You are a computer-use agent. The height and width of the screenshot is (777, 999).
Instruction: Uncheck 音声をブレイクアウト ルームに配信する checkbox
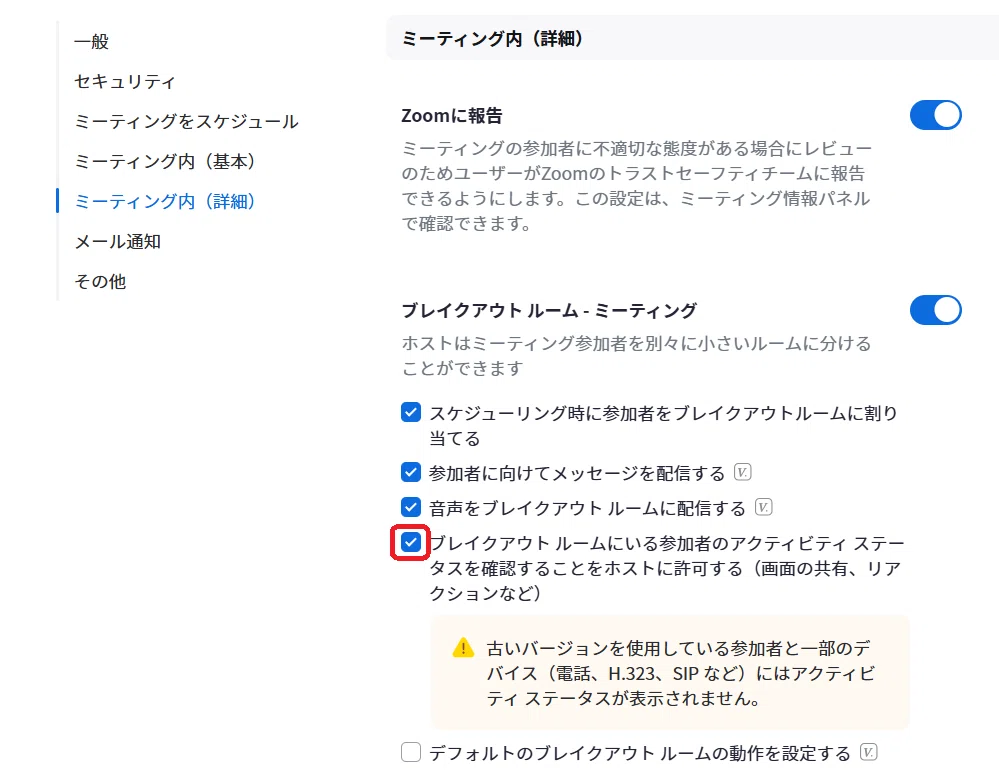pyautogui.click(x=411, y=507)
